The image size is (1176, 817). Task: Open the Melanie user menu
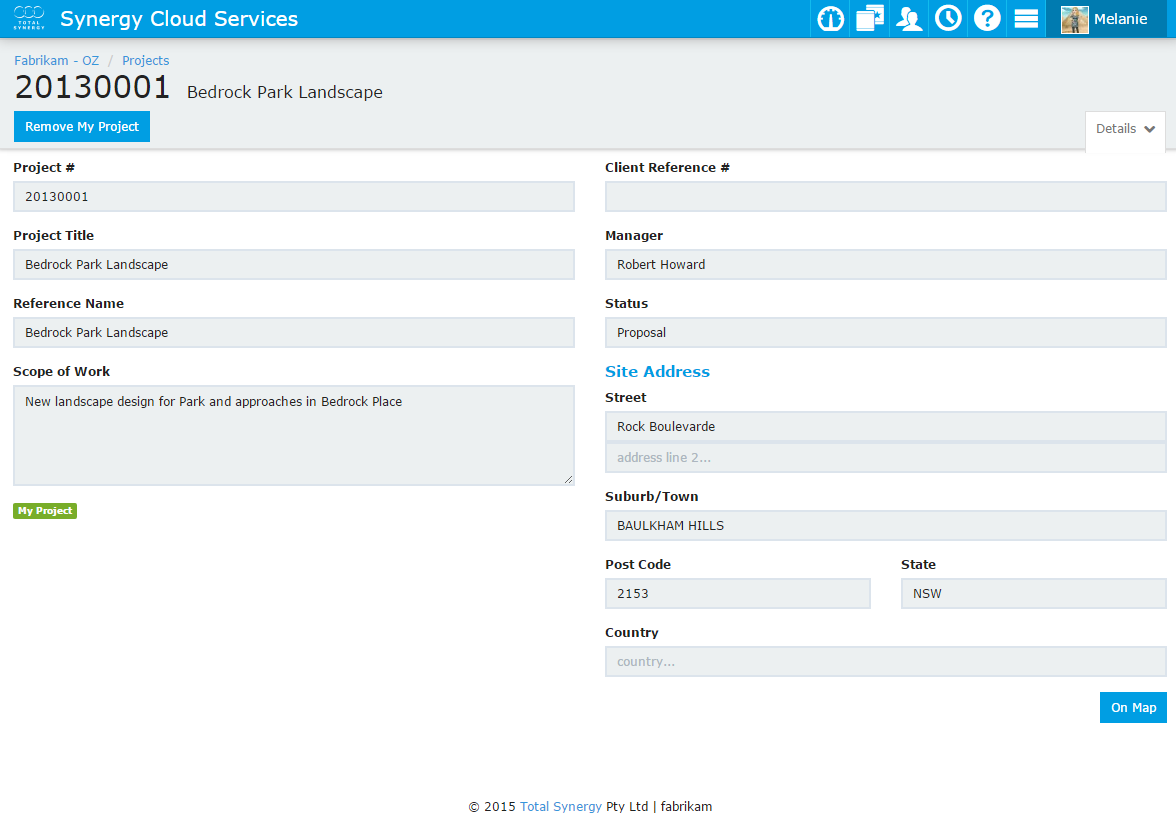[1106, 19]
